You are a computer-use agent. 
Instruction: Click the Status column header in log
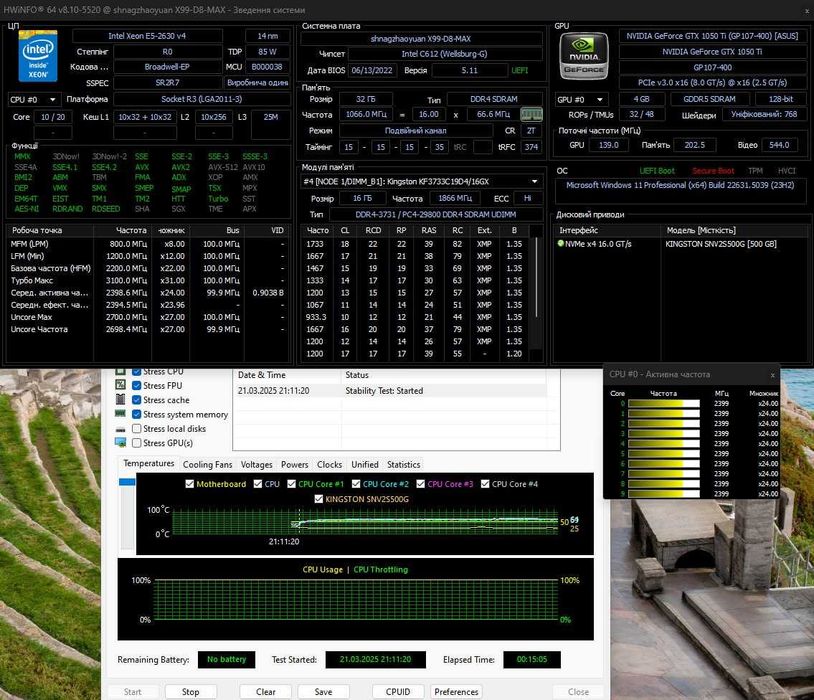point(357,375)
